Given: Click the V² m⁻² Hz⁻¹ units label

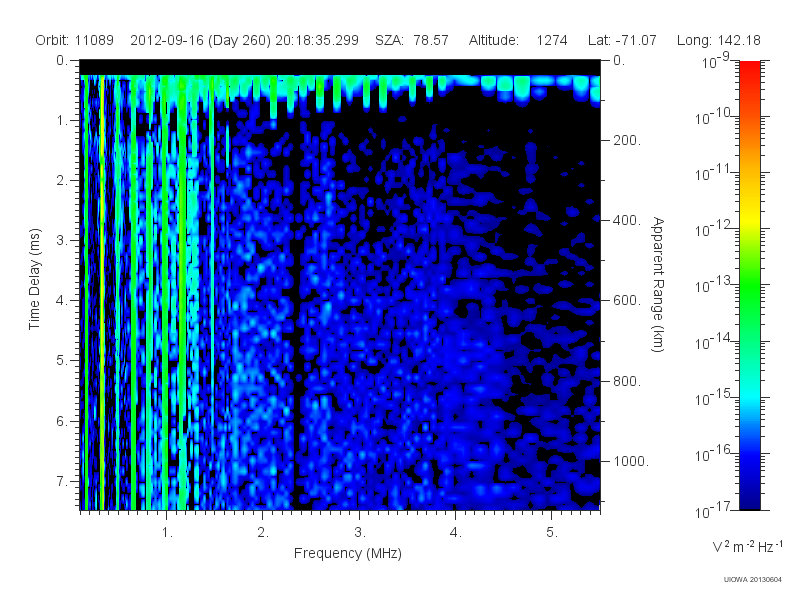Looking at the screenshot, I should coord(747,546).
